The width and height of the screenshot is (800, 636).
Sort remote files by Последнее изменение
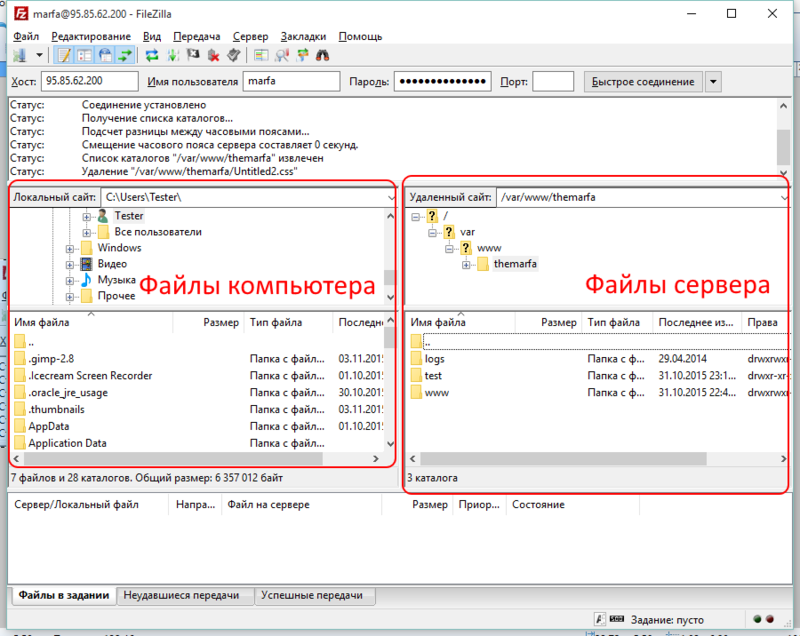tap(696, 322)
